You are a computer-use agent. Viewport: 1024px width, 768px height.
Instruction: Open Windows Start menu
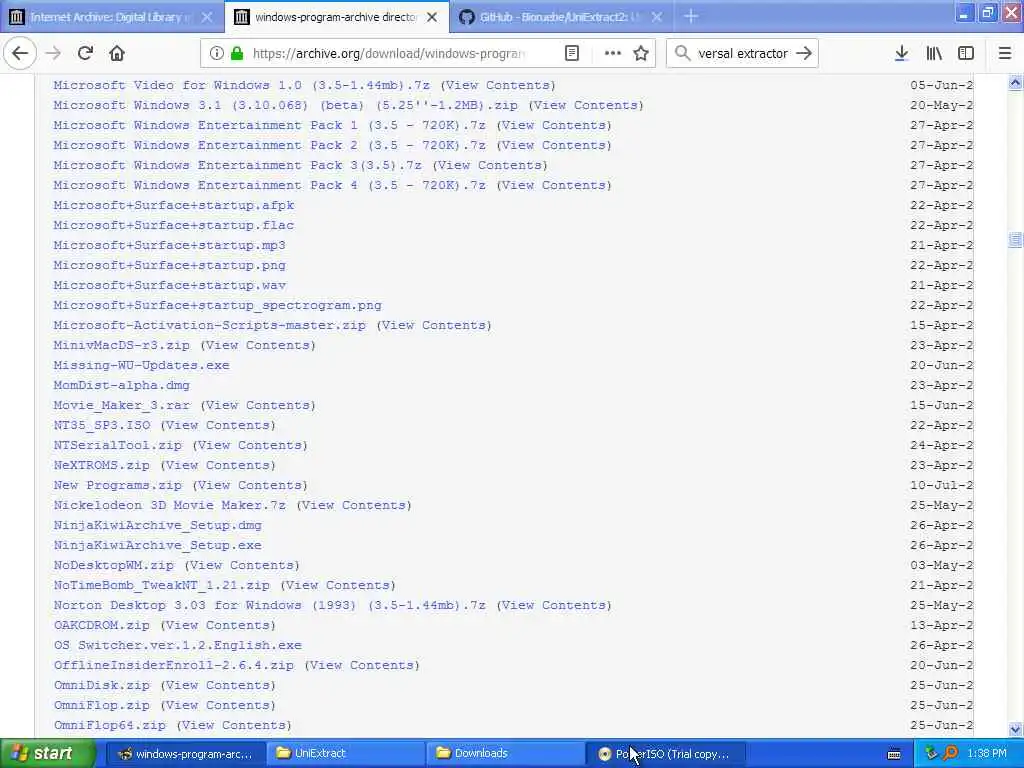click(48, 754)
